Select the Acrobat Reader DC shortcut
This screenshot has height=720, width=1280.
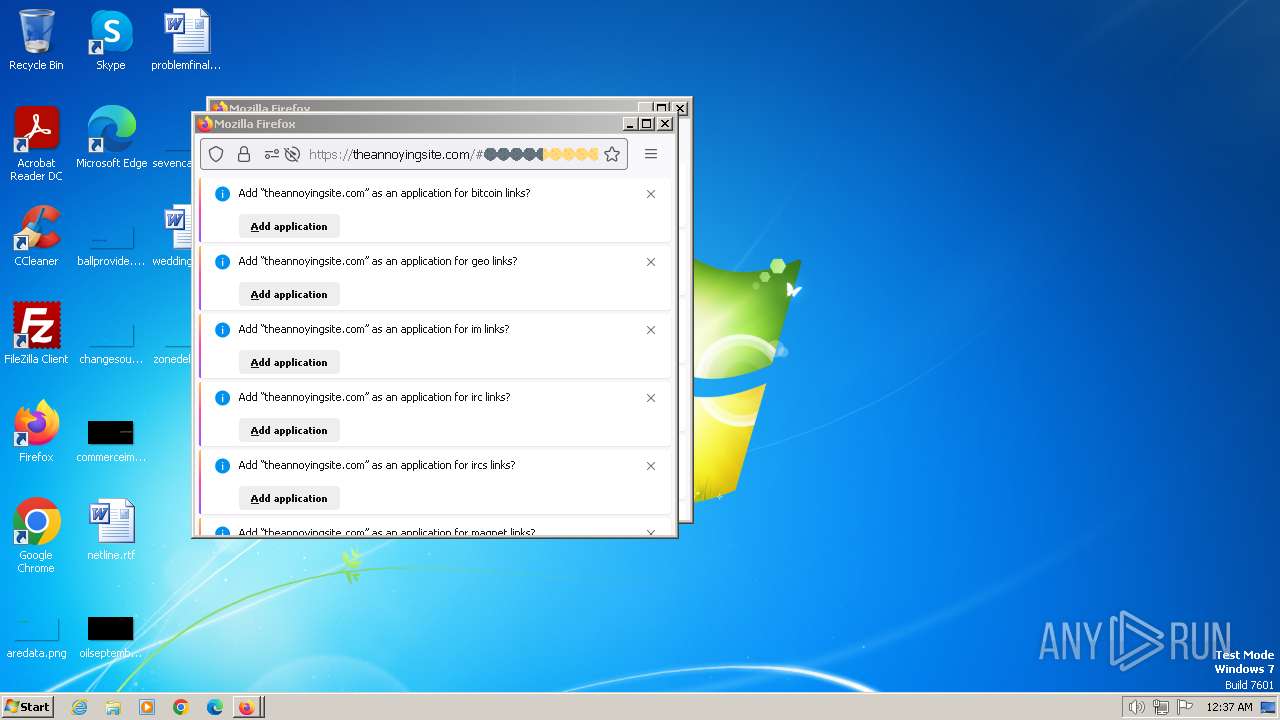click(36, 144)
